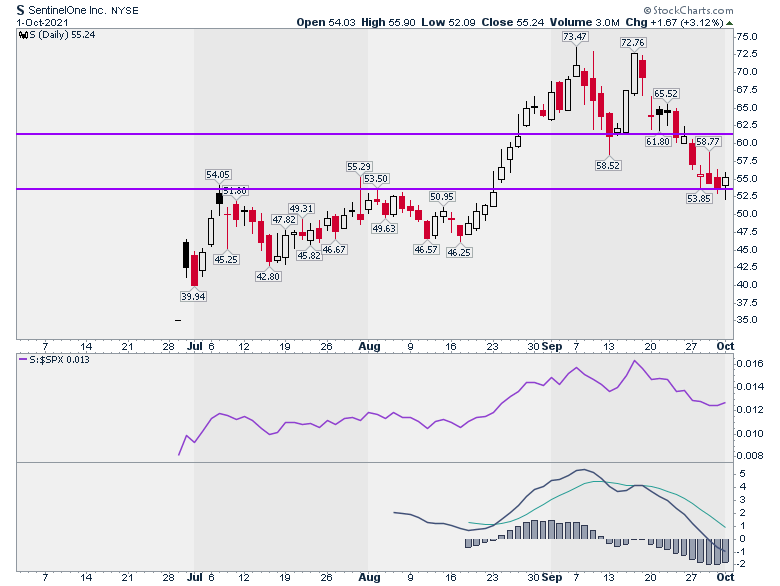
Task: Click the 75.0 price axis label
Action: coord(747,37)
